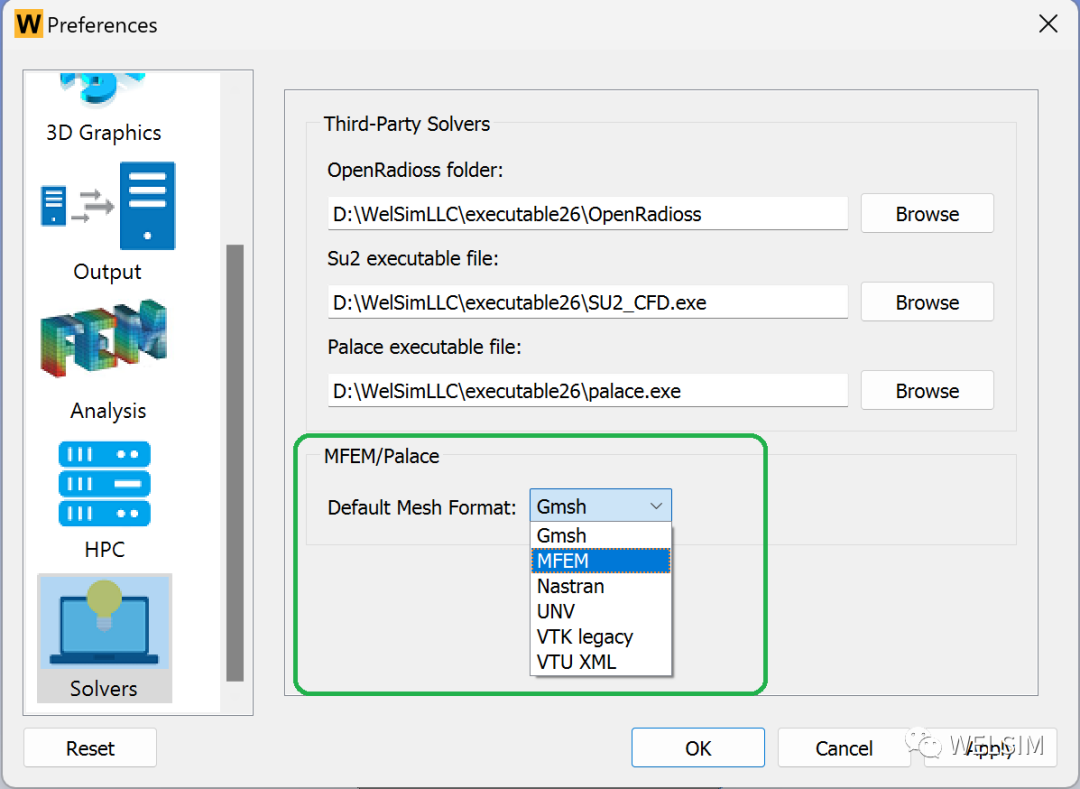The height and width of the screenshot is (789, 1080).
Task: Click the category list vertical scrollbar
Action: click(235, 463)
